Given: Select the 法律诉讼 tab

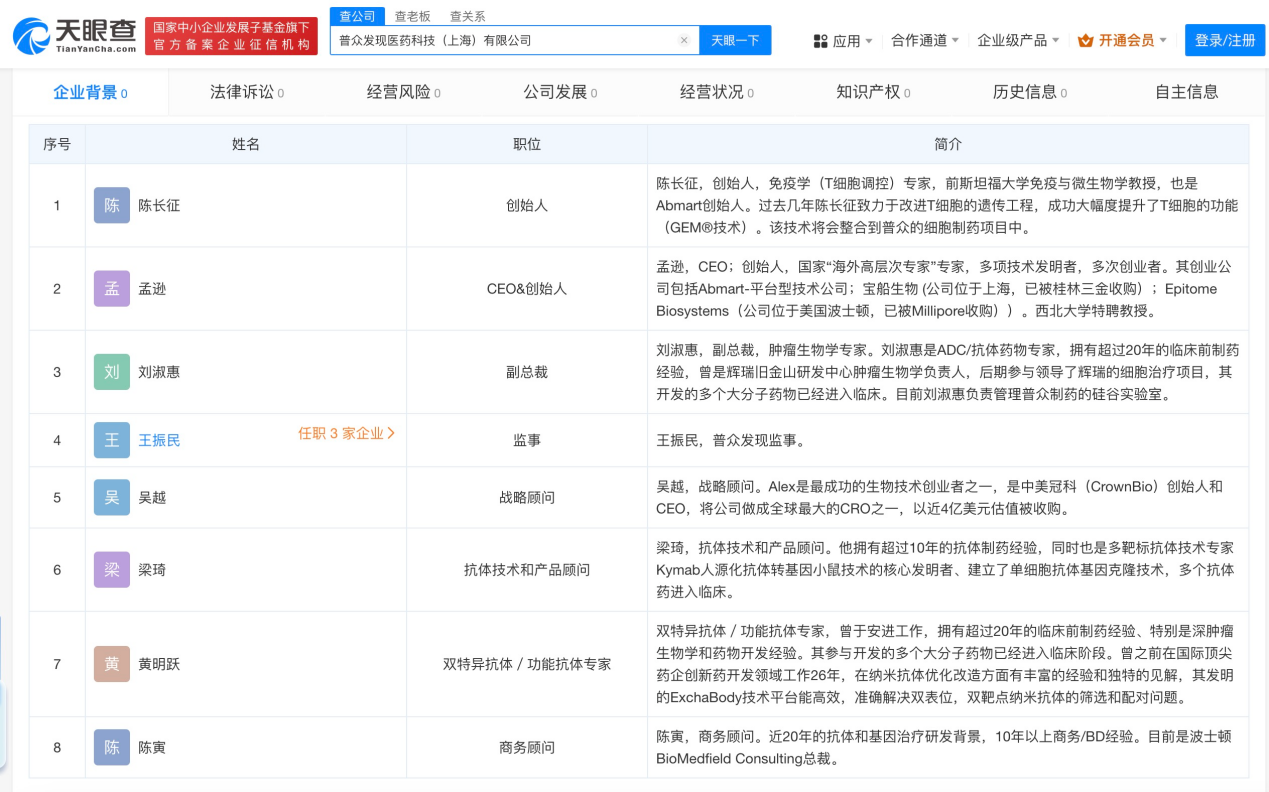Looking at the screenshot, I should click(x=247, y=92).
